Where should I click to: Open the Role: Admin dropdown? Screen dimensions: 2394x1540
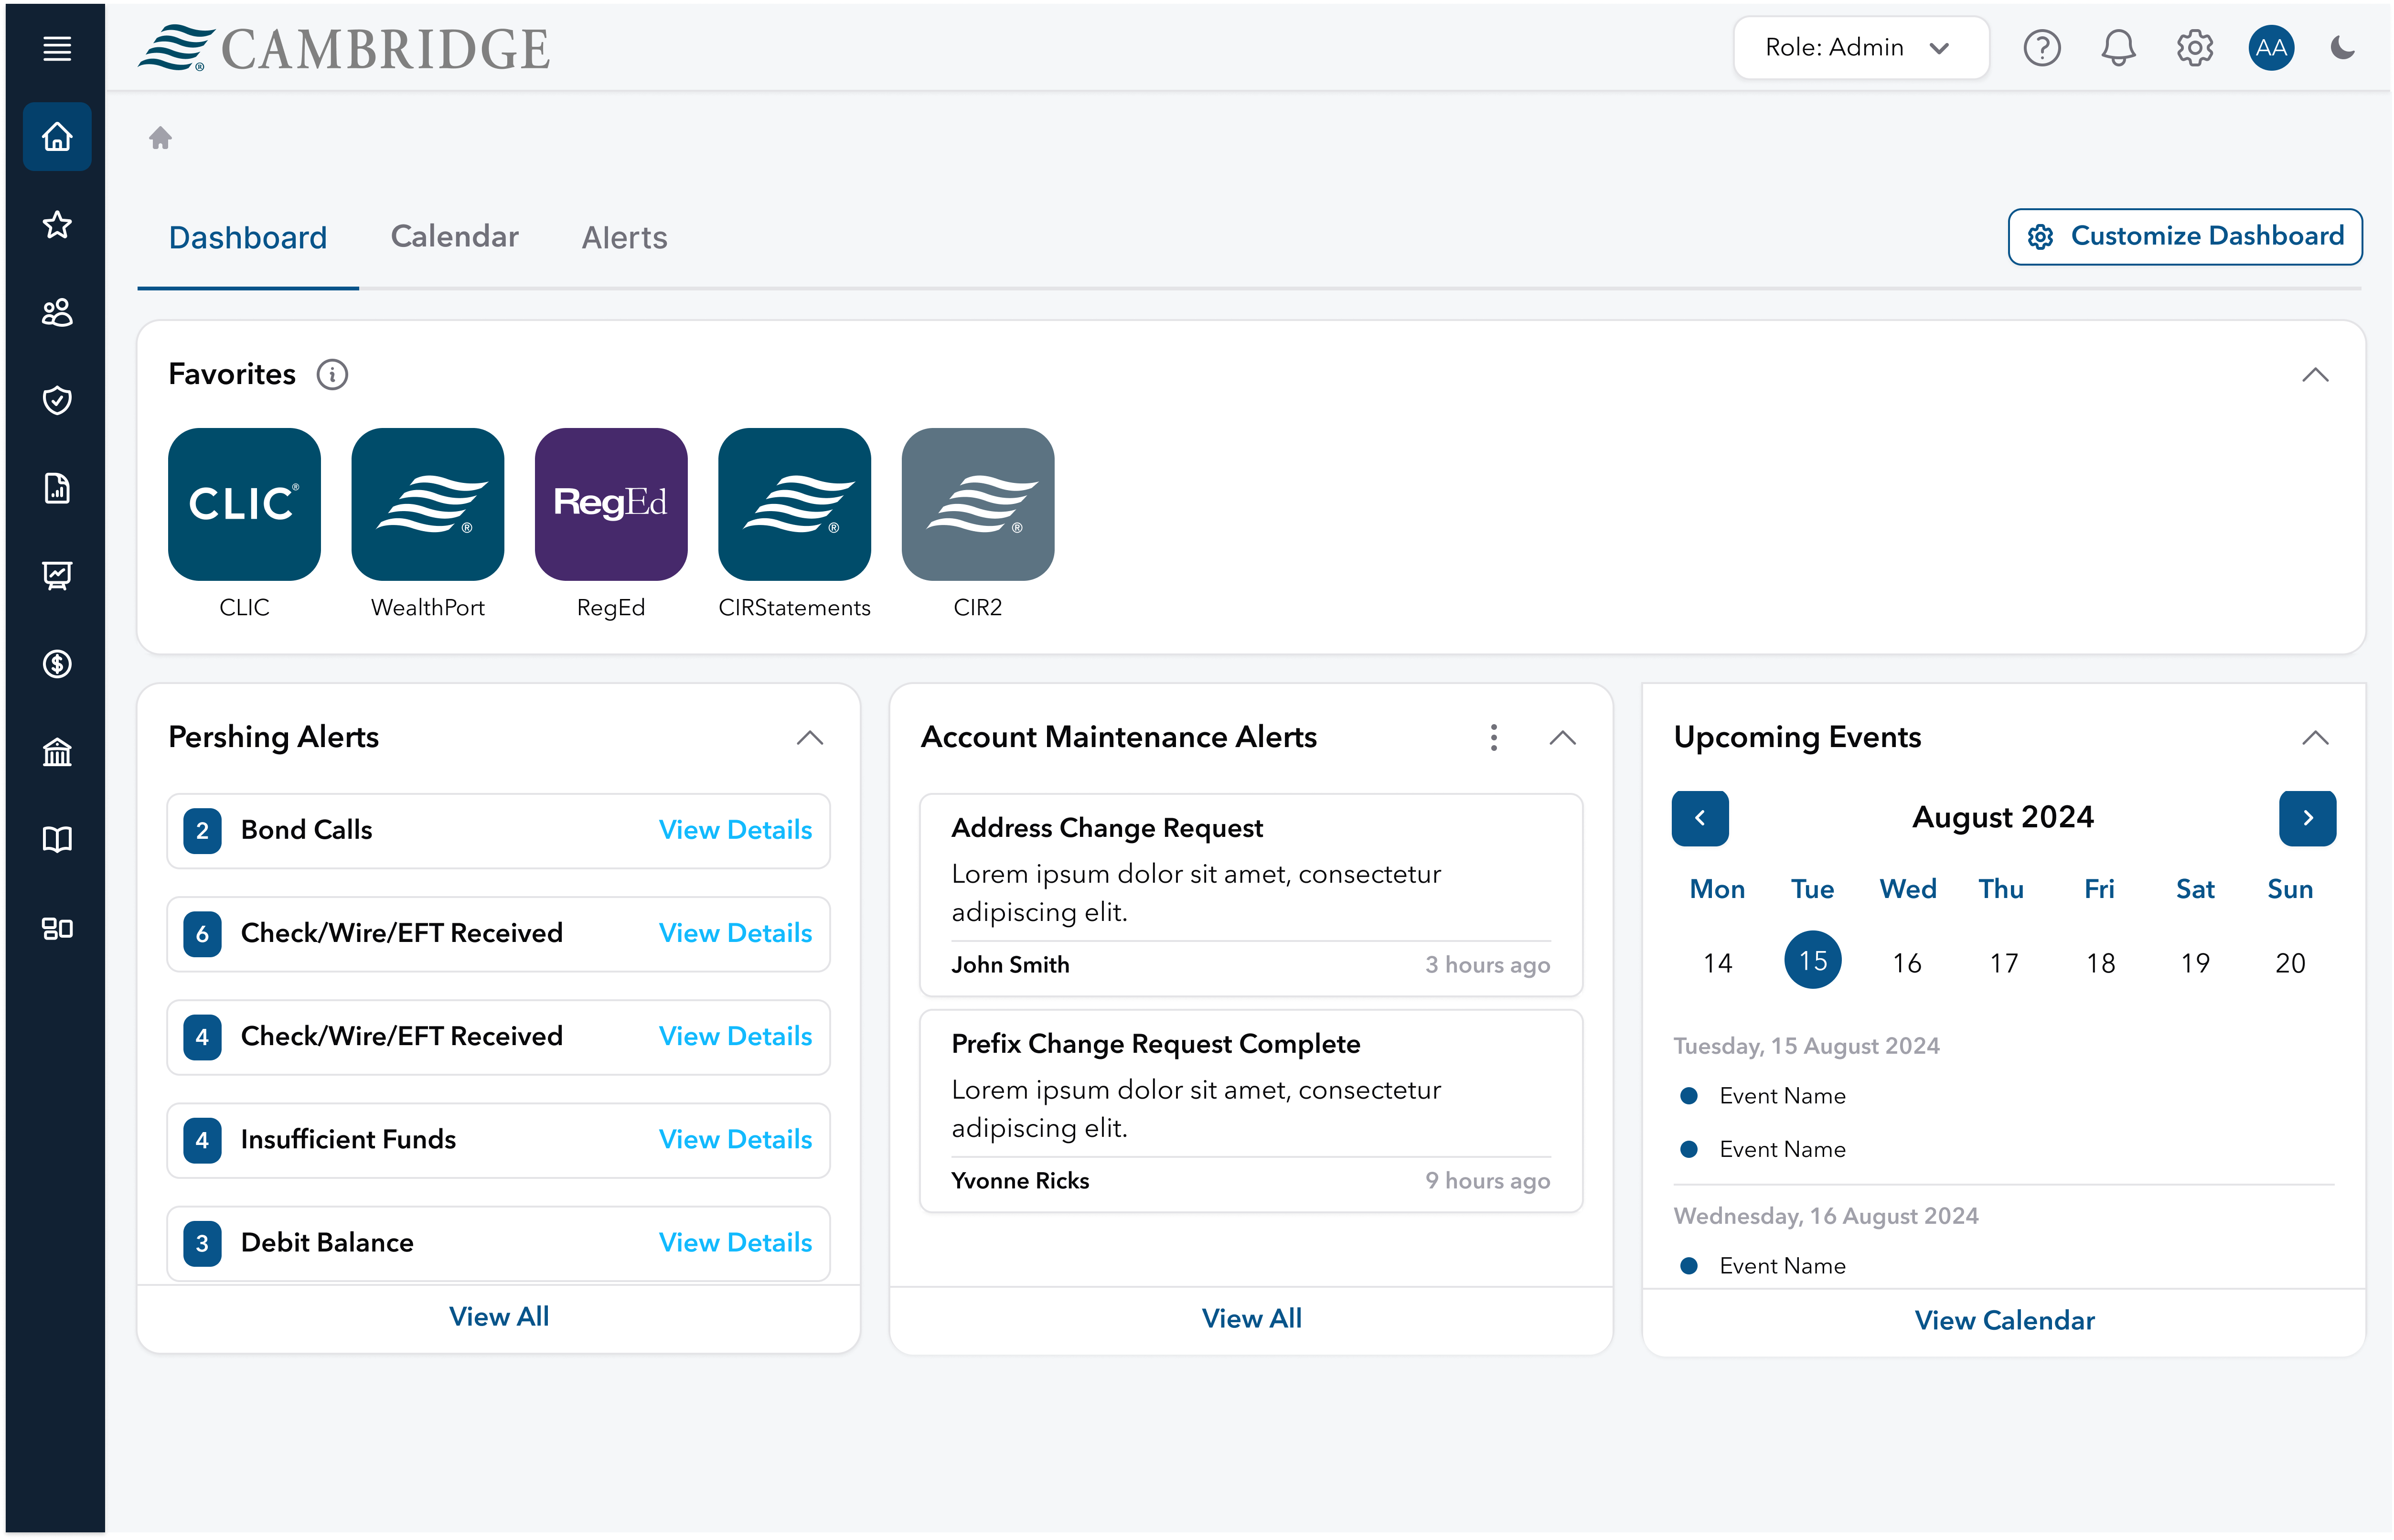1860,47
